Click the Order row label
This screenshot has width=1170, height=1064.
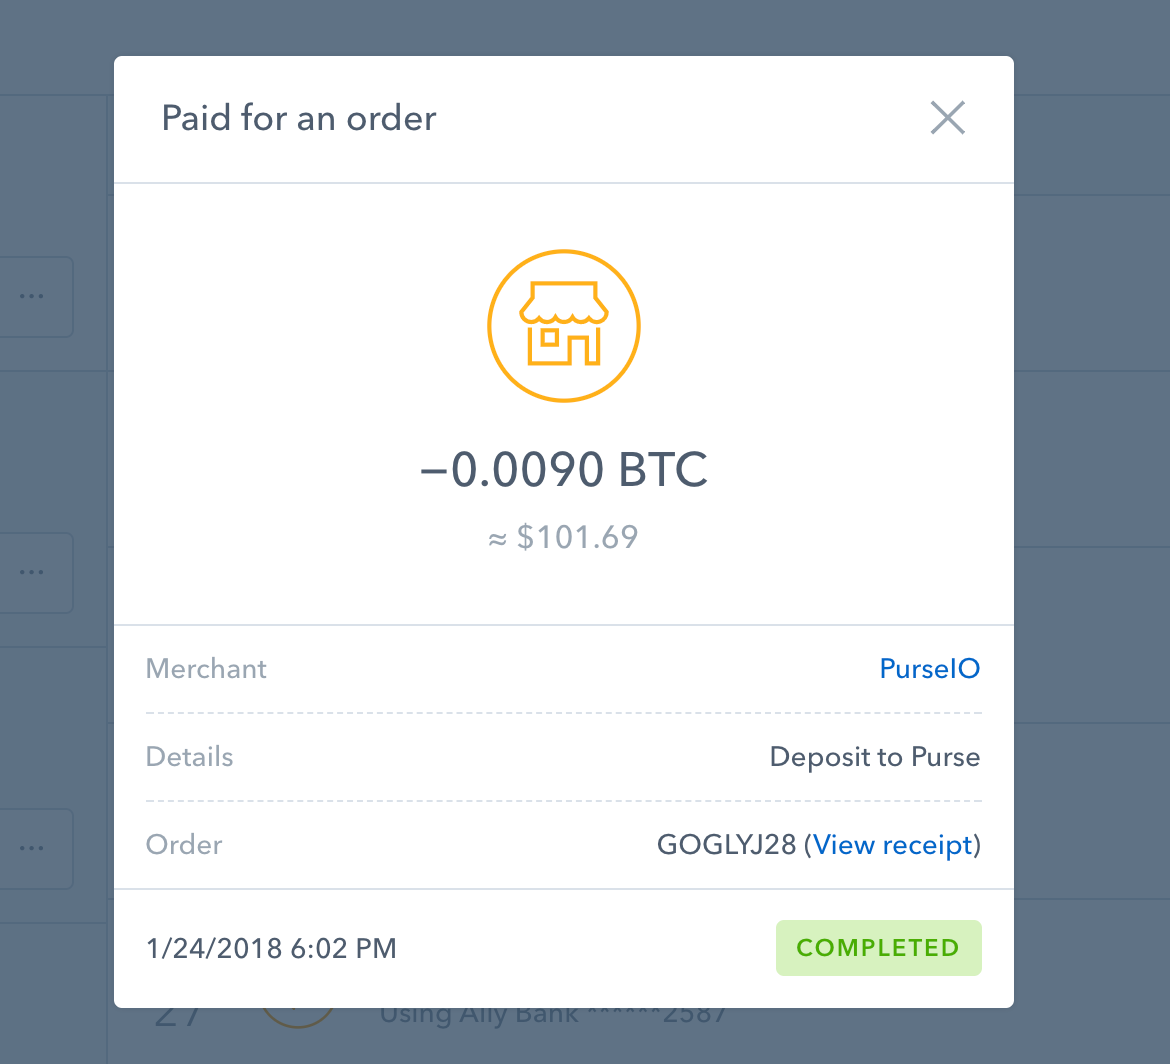pos(184,845)
